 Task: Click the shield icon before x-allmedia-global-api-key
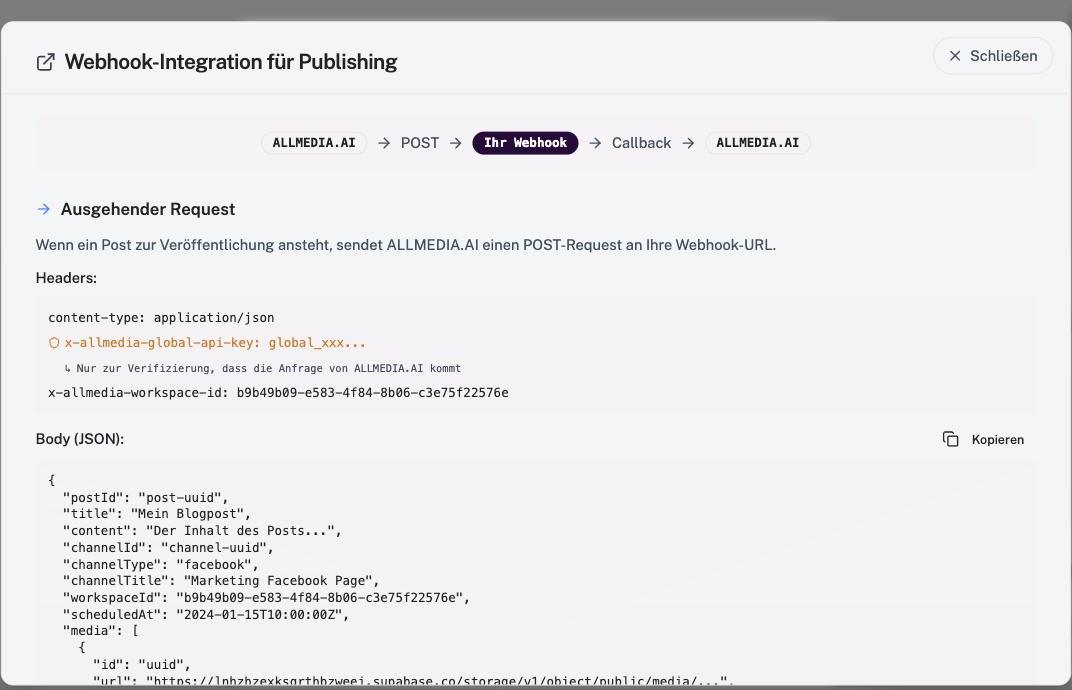[54, 343]
